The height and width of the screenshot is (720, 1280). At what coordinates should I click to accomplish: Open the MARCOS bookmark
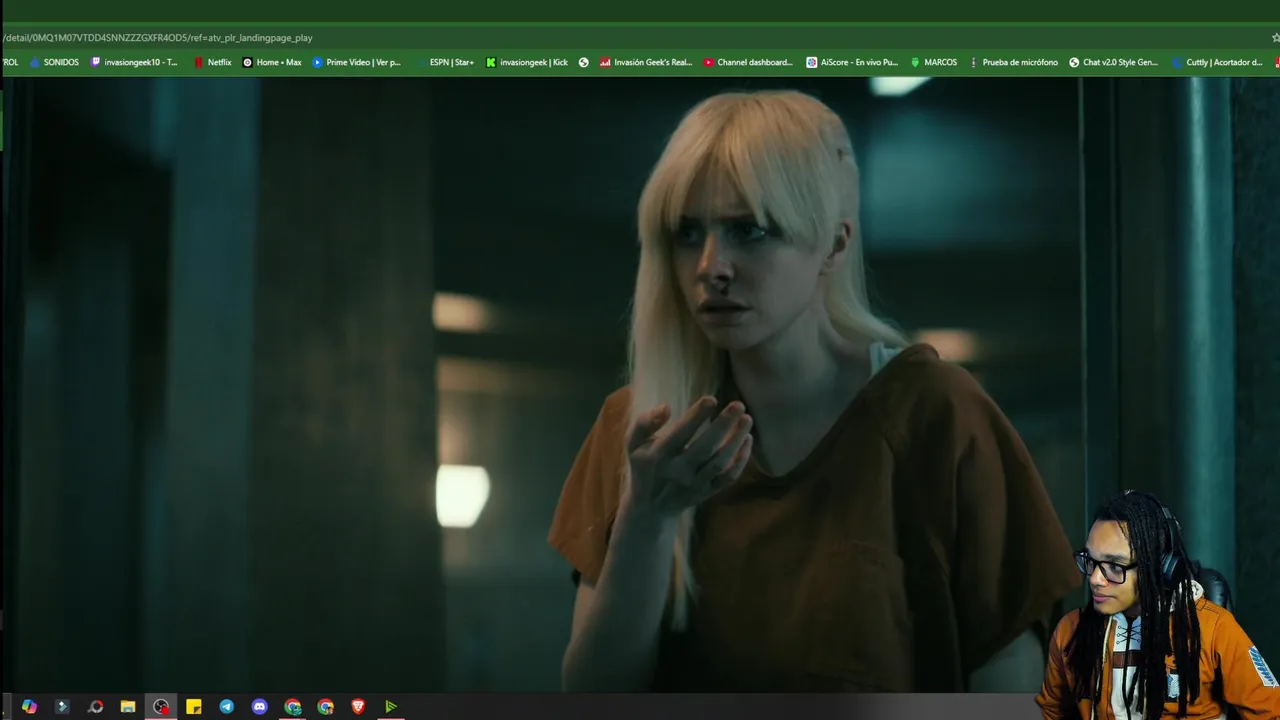pos(933,62)
